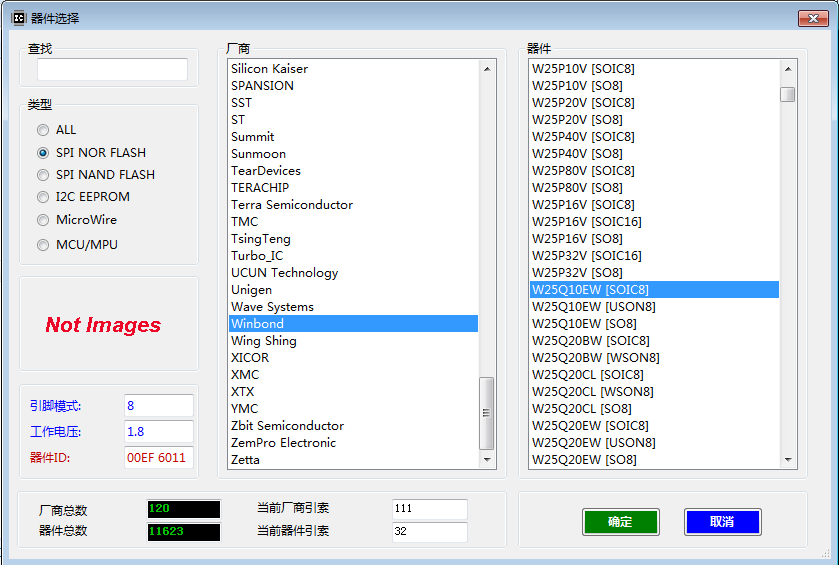The image size is (839, 565).
Task: Select device W25Q10EW [SOIC8]
Action: click(654, 290)
